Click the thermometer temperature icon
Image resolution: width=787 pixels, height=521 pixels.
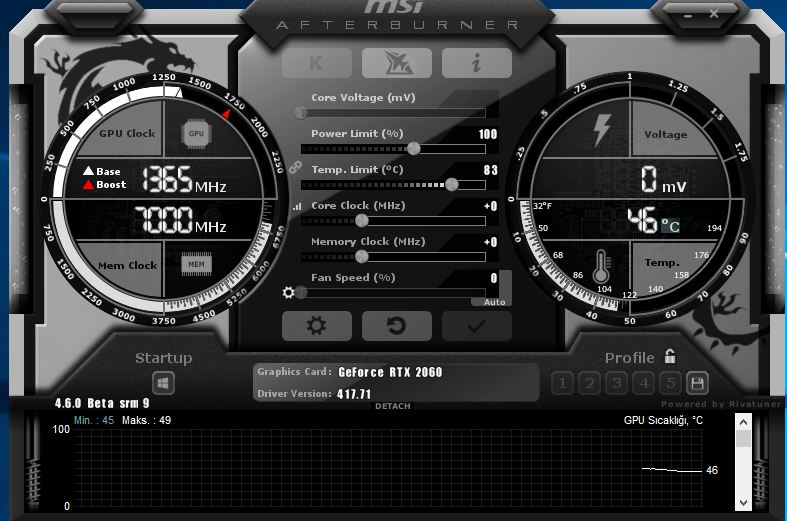(x=601, y=267)
